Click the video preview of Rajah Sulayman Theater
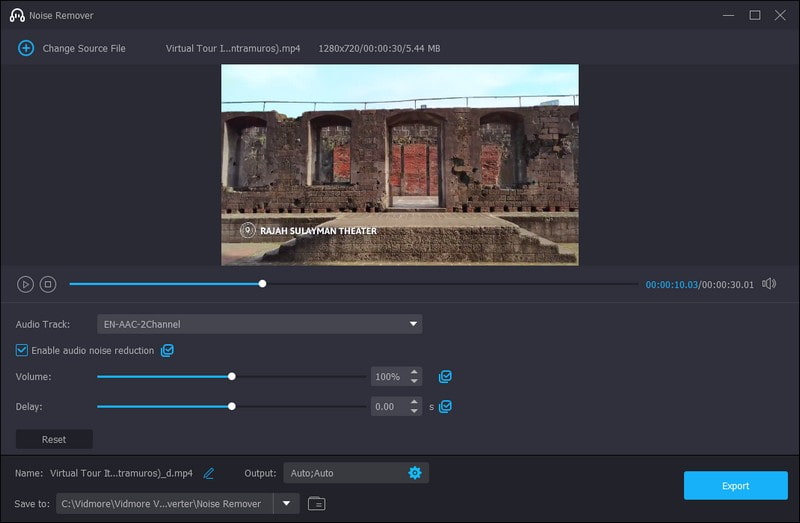The width and height of the screenshot is (800, 523). pyautogui.click(x=399, y=165)
